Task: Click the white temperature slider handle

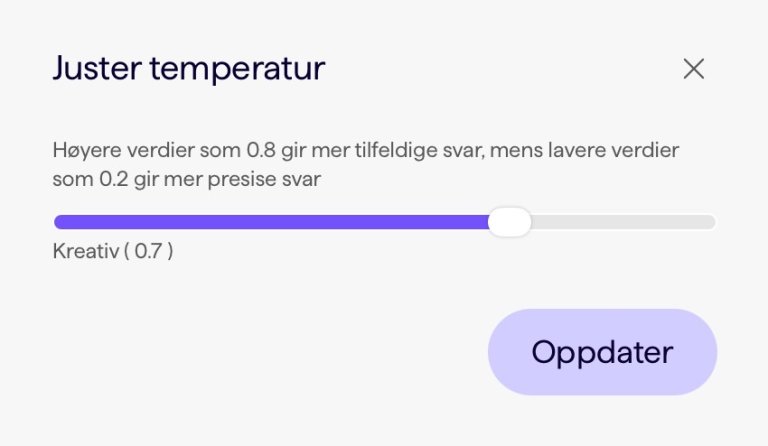Action: click(x=510, y=222)
